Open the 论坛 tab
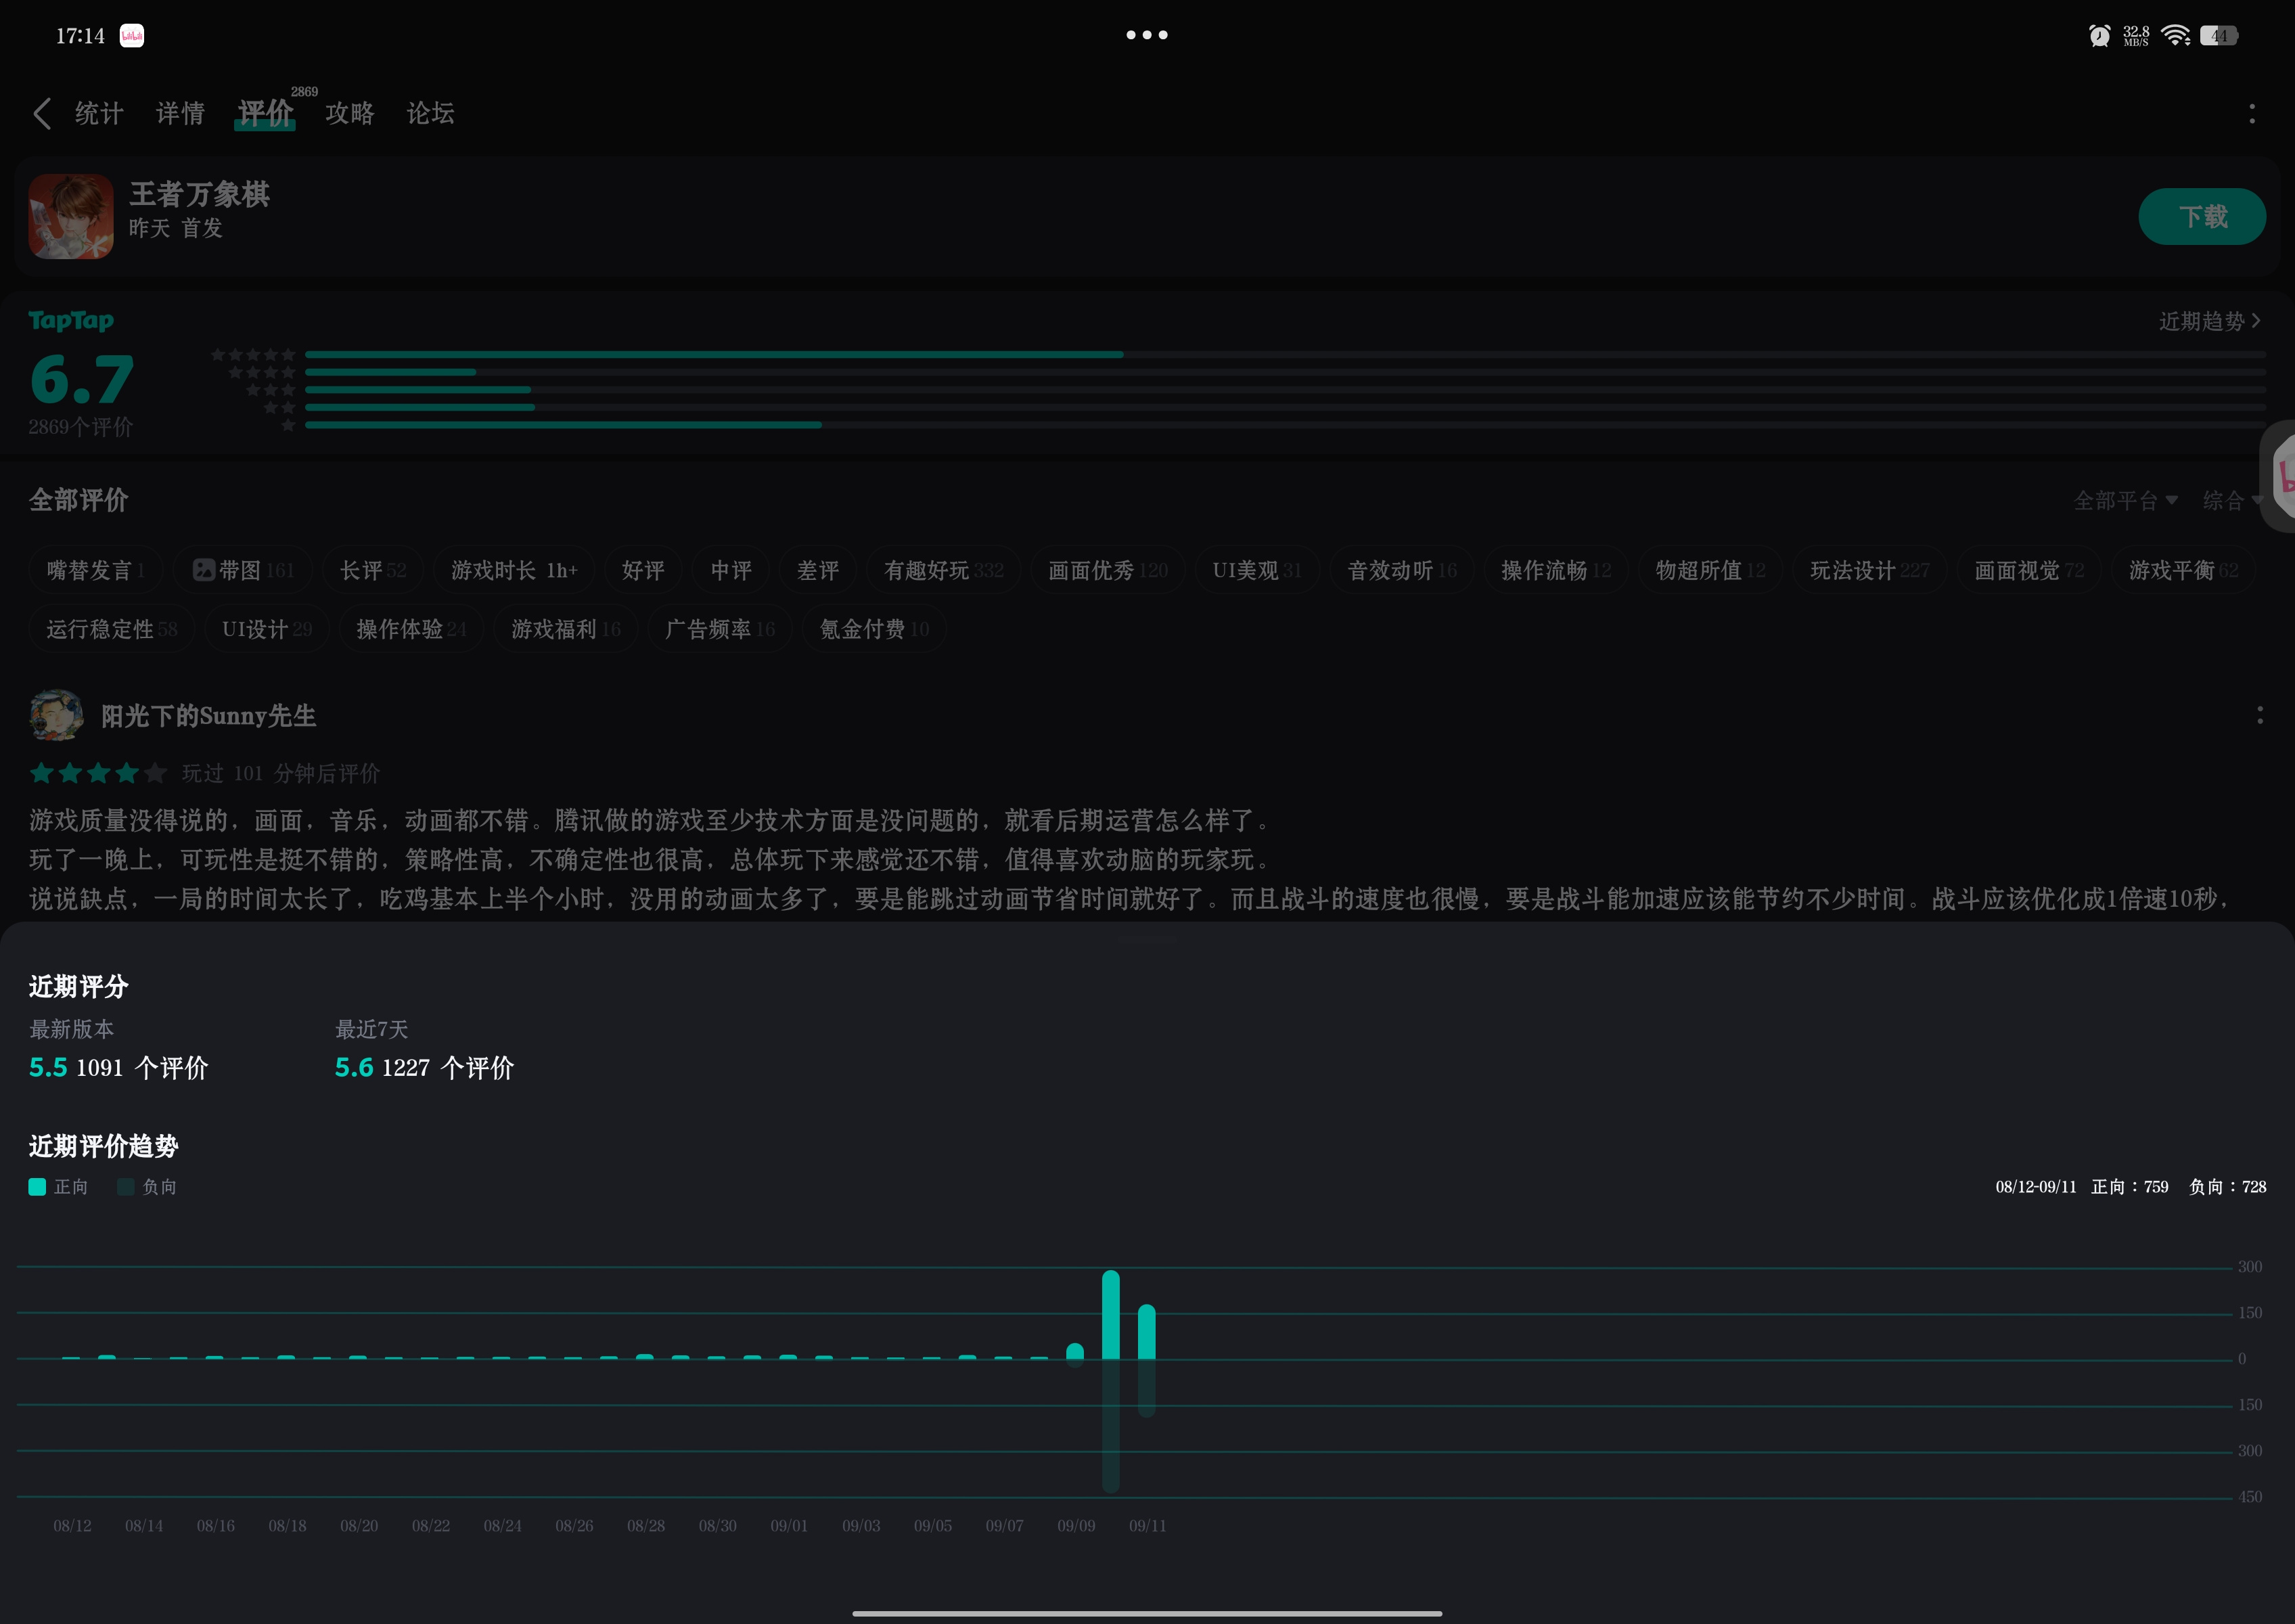 tap(431, 113)
